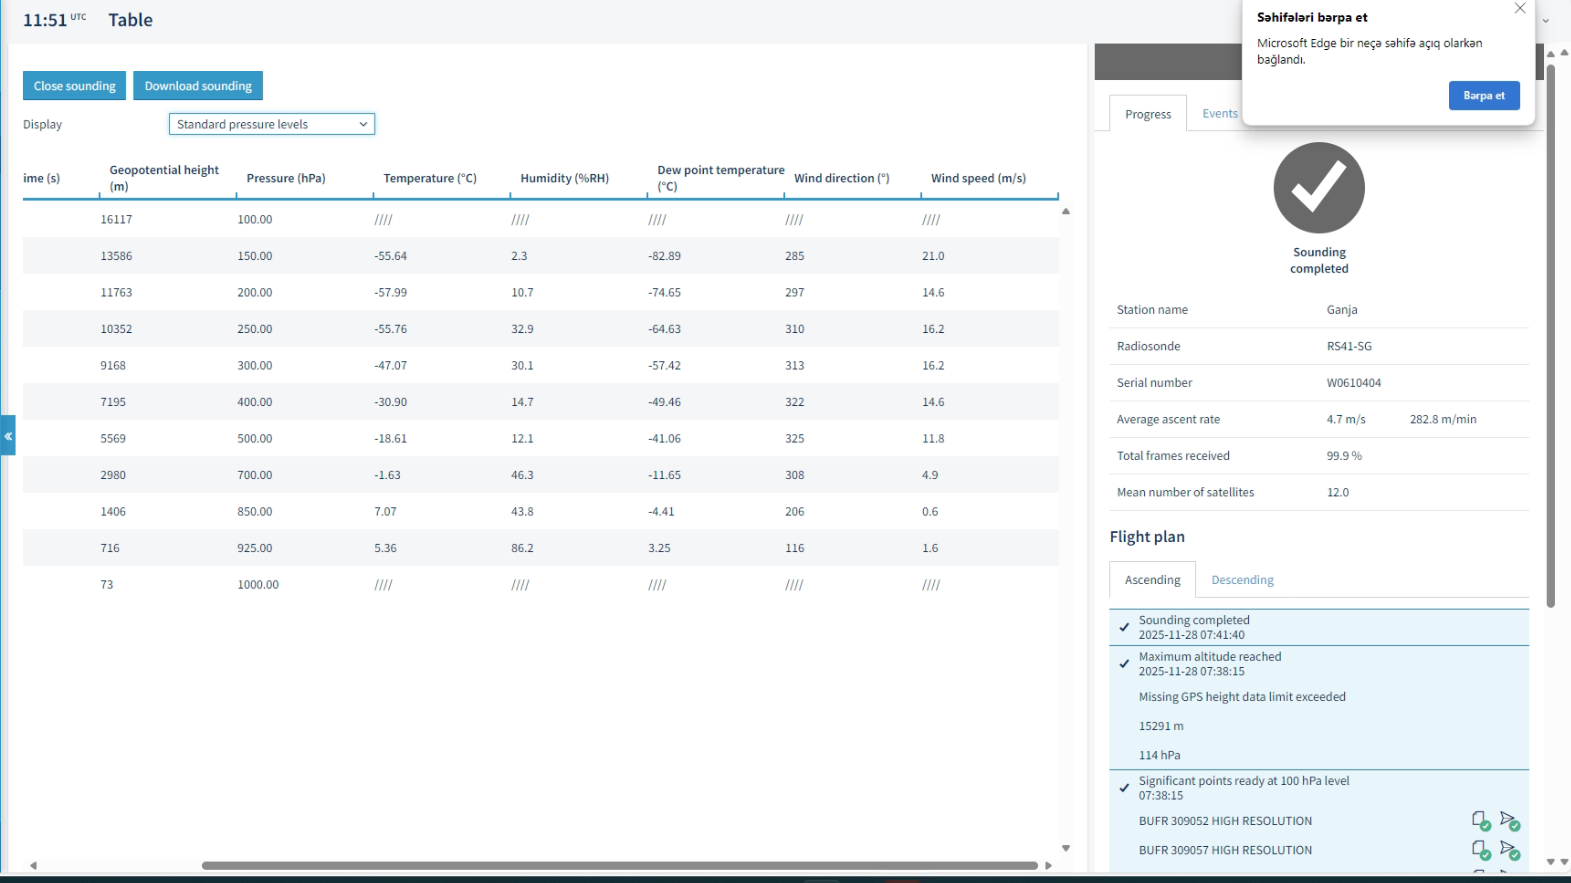
Task: Select the 1000.00 pressure cell
Action: [258, 585]
